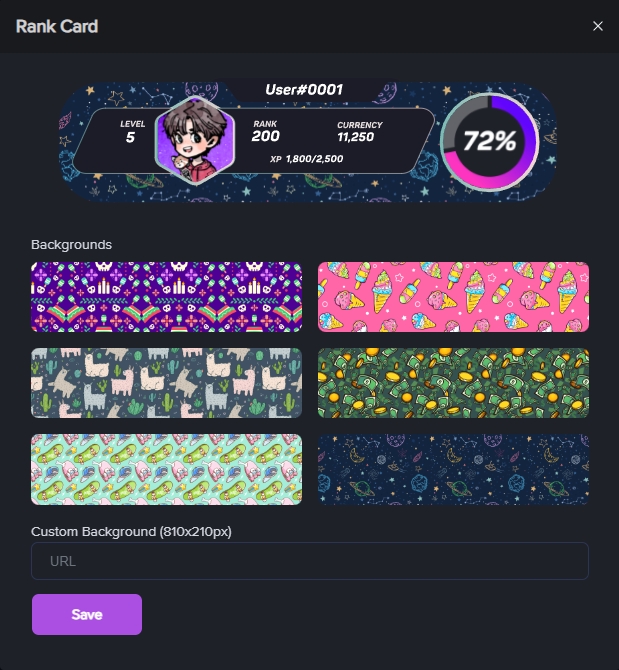
Task: Click the User#0001 name on card
Action: coord(304,90)
